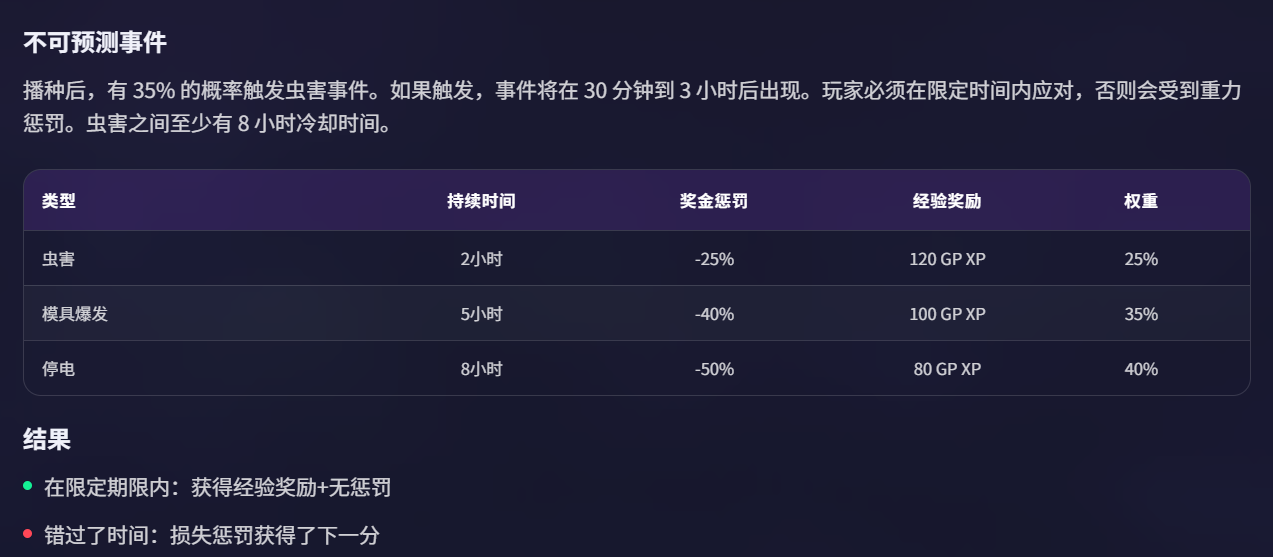This screenshot has width=1273, height=557.
Task: Click the 在限定期限内 result line
Action: coord(217,488)
